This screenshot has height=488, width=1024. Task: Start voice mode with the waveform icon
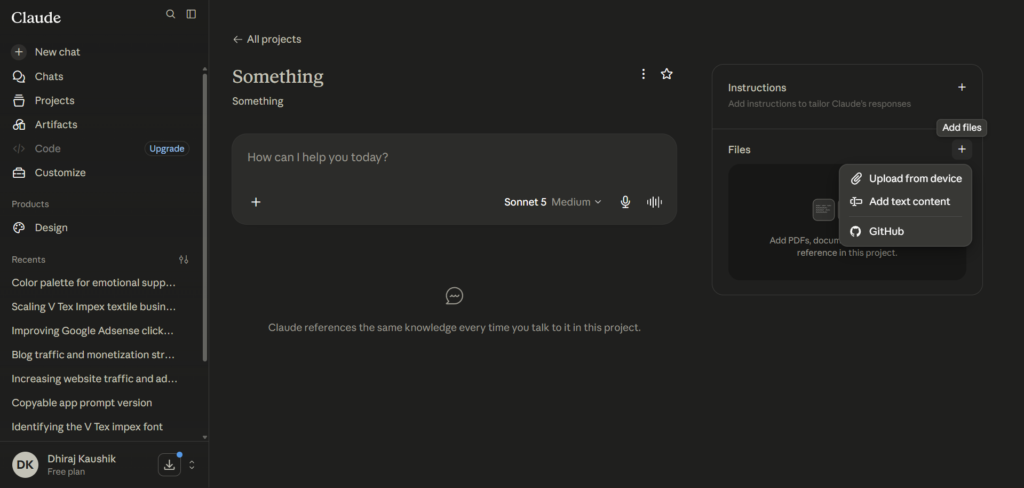(x=654, y=202)
